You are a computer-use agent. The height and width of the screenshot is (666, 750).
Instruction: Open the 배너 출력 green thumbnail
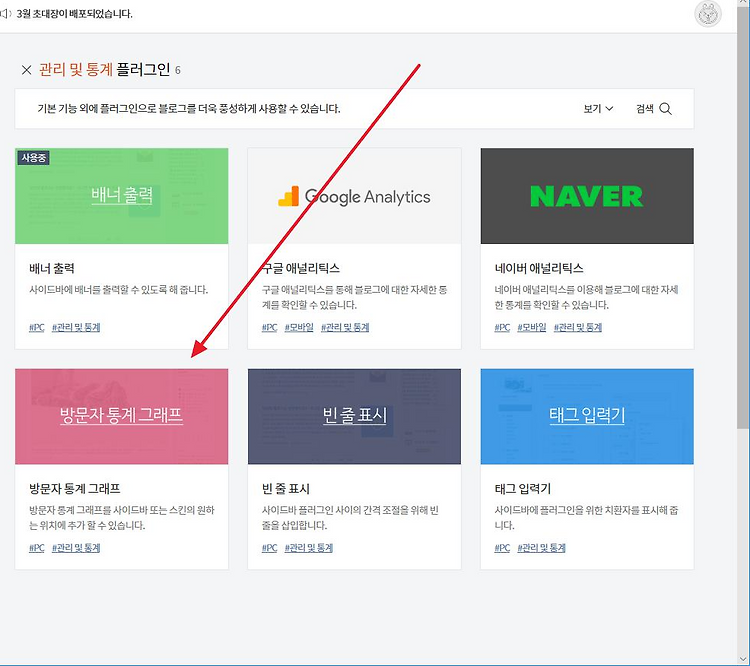tap(121, 196)
